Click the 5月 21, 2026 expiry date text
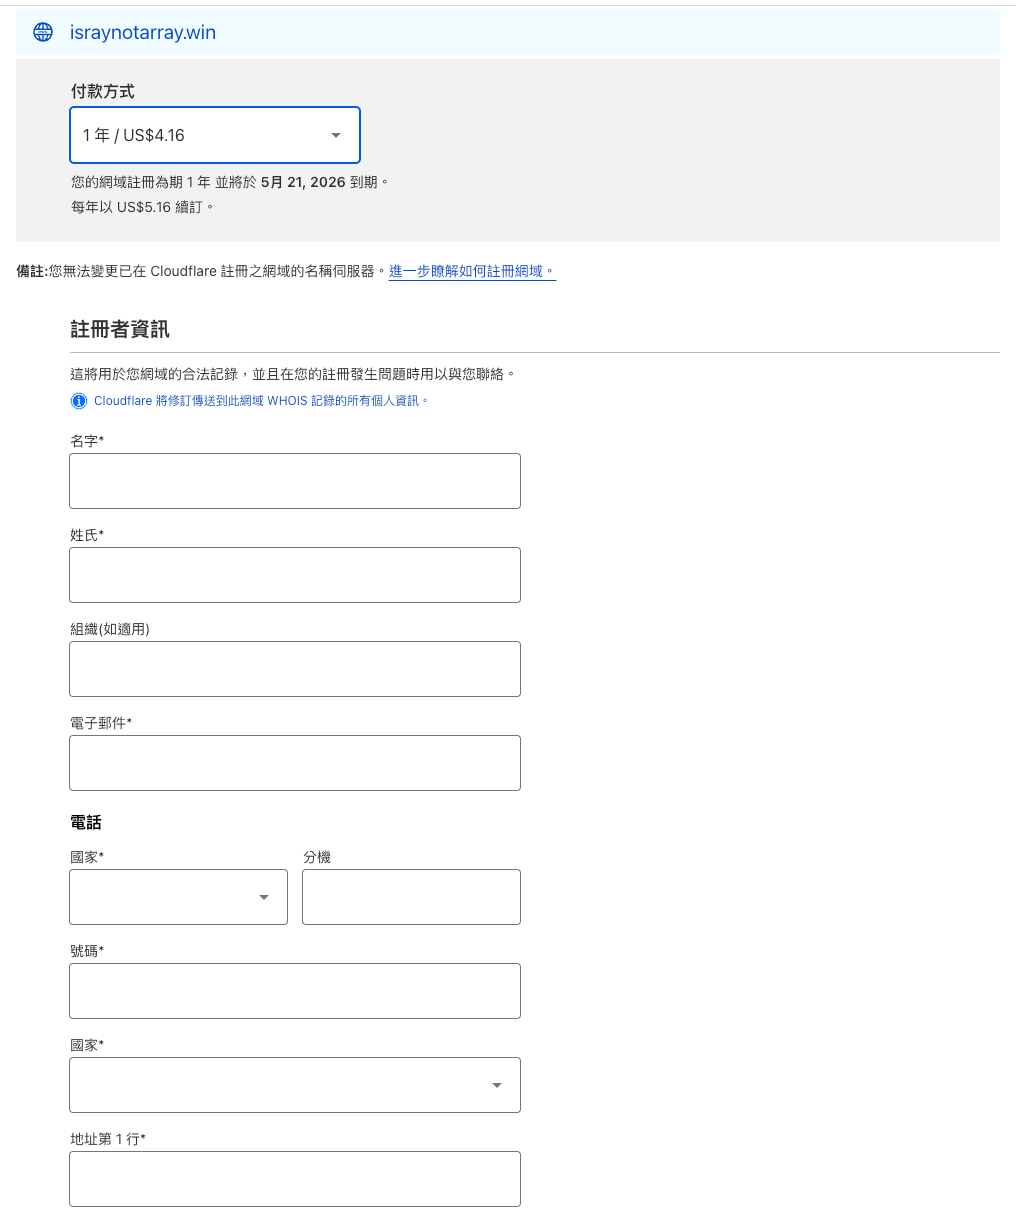 click(x=303, y=182)
